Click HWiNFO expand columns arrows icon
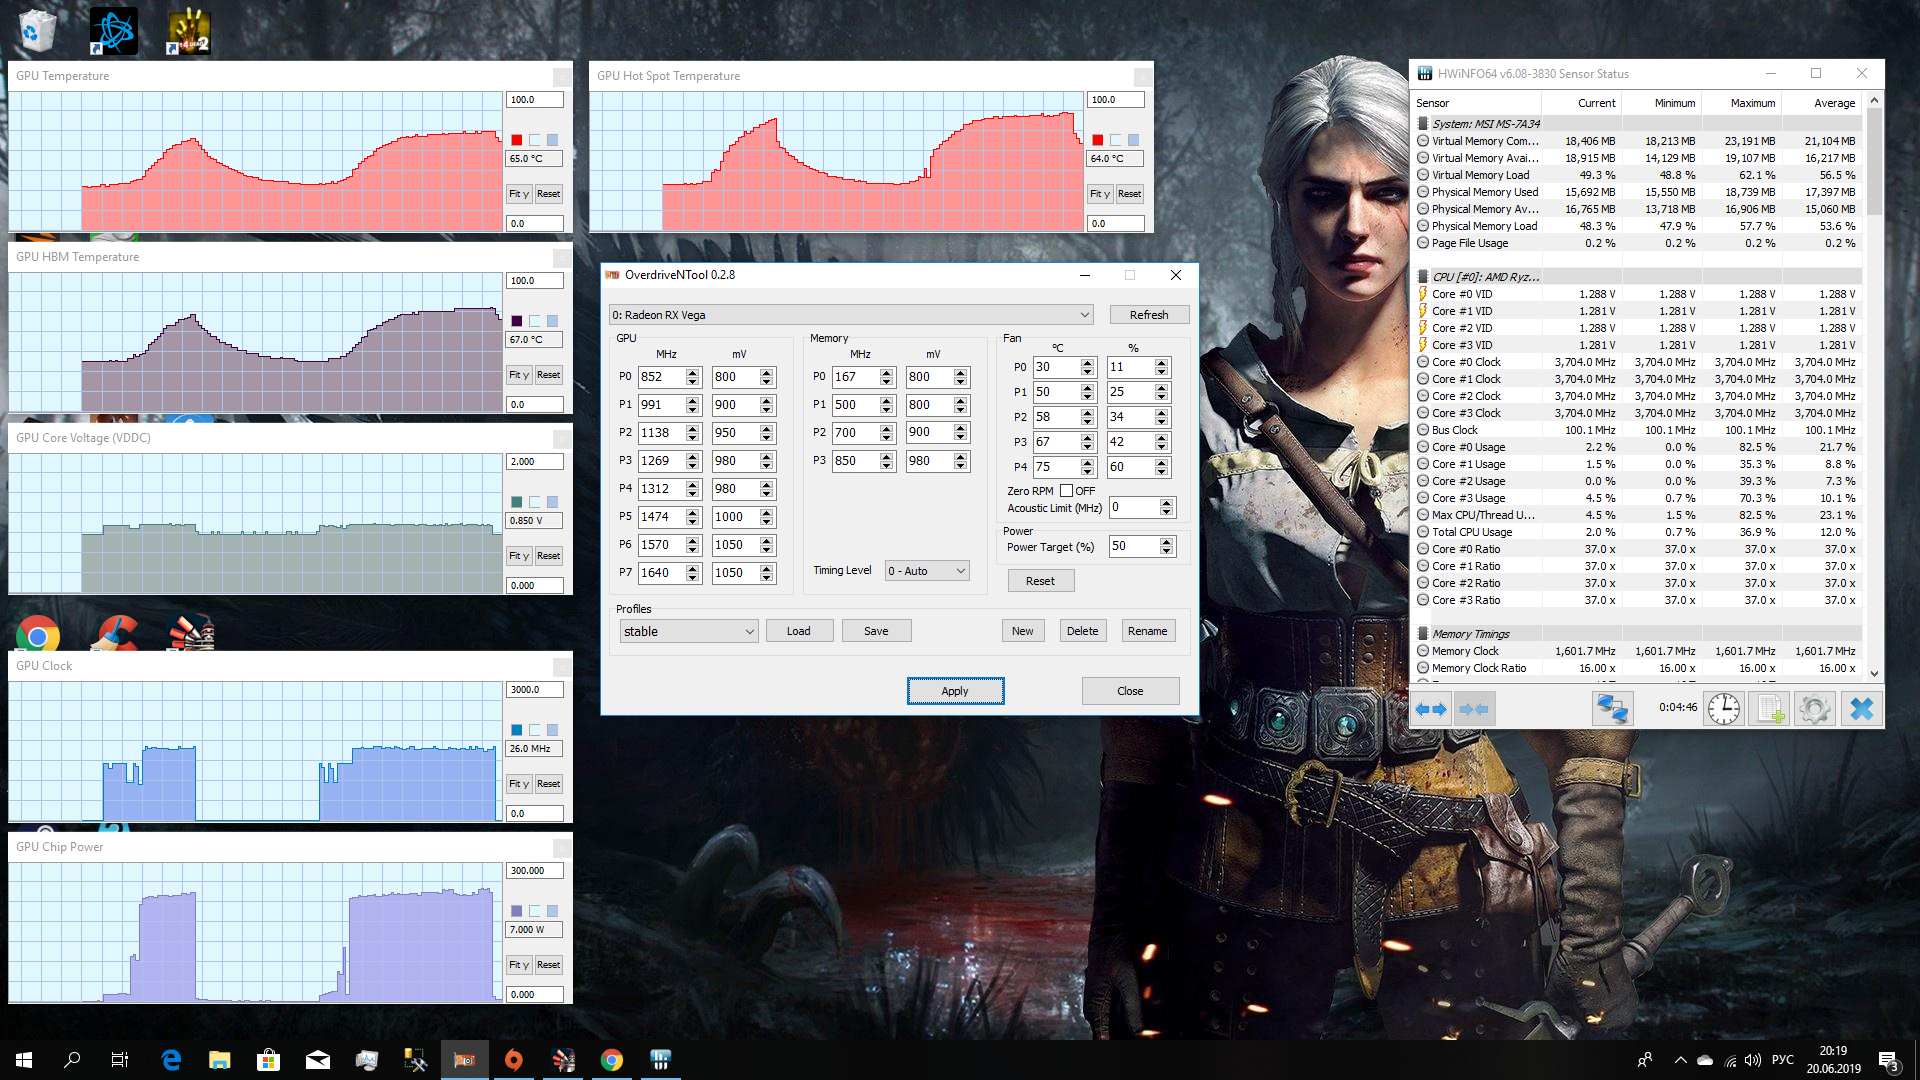Image resolution: width=1920 pixels, height=1080 pixels. coord(1431,709)
